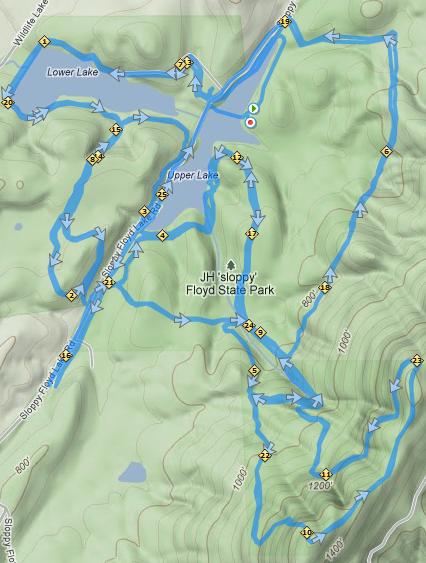Click the green start marker icon
Image resolution: width=426 pixels, height=563 pixels.
(x=253, y=108)
